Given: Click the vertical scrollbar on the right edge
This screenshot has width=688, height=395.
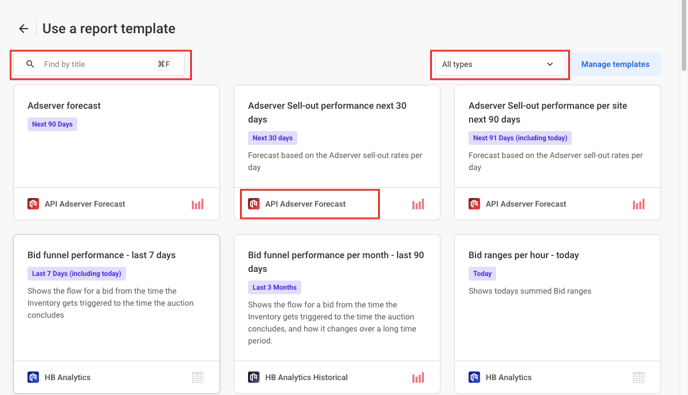Looking at the screenshot, I should (684, 35).
